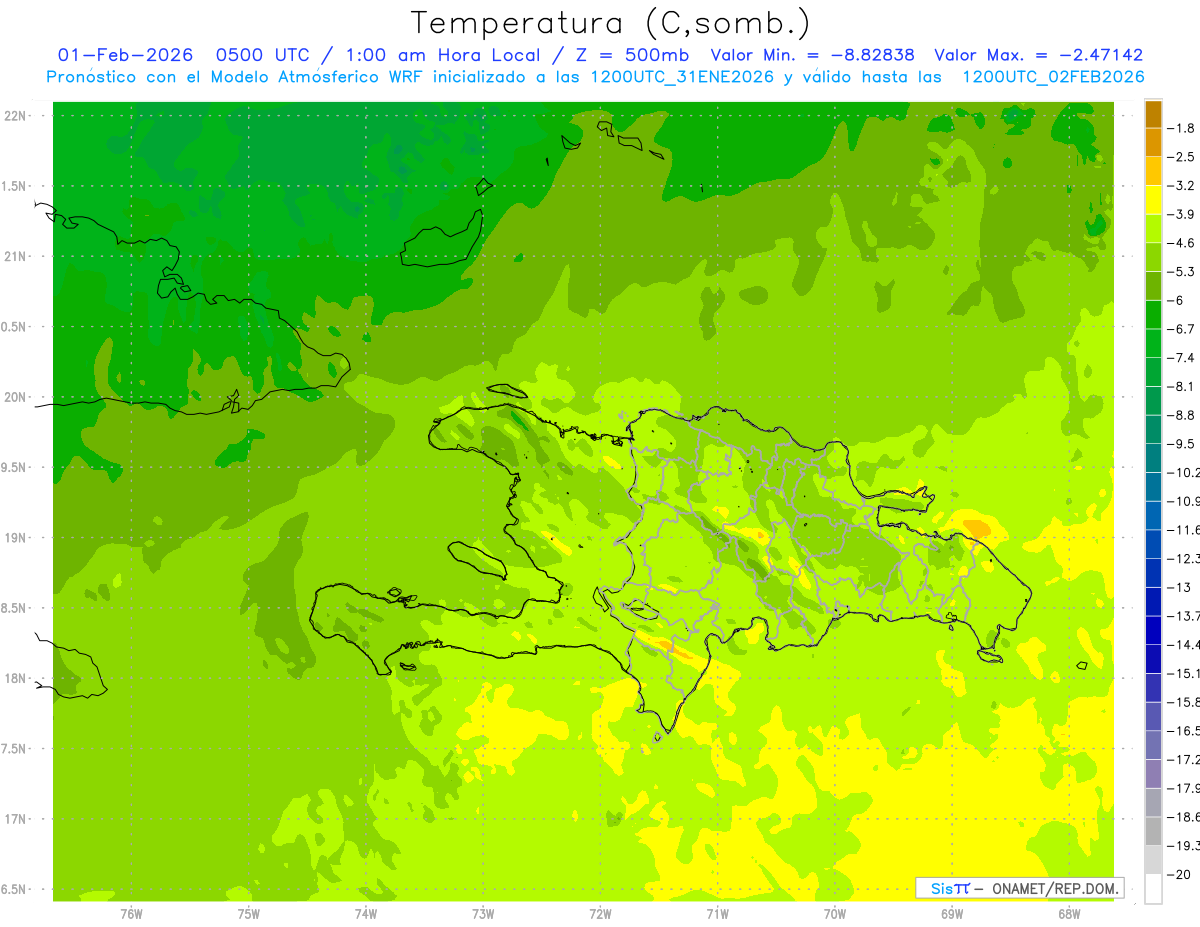Pick the yellow swatch between -3.2 and -3.9
The image size is (1200, 927).
click(x=1153, y=200)
